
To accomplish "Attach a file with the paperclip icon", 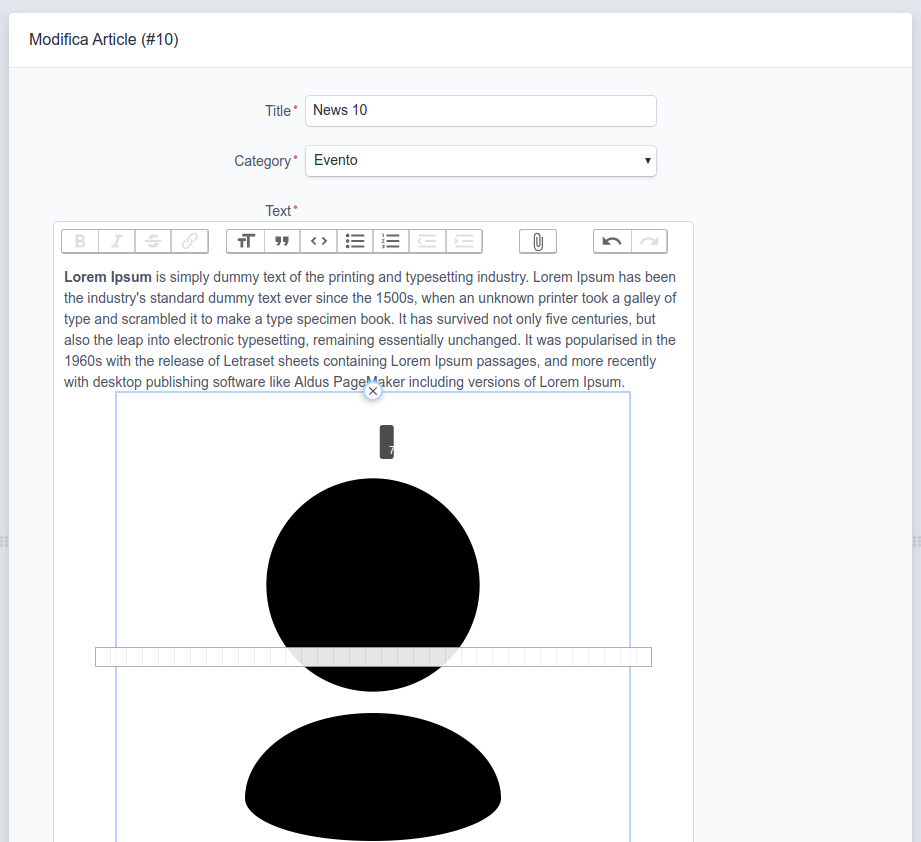I will click(x=537, y=240).
